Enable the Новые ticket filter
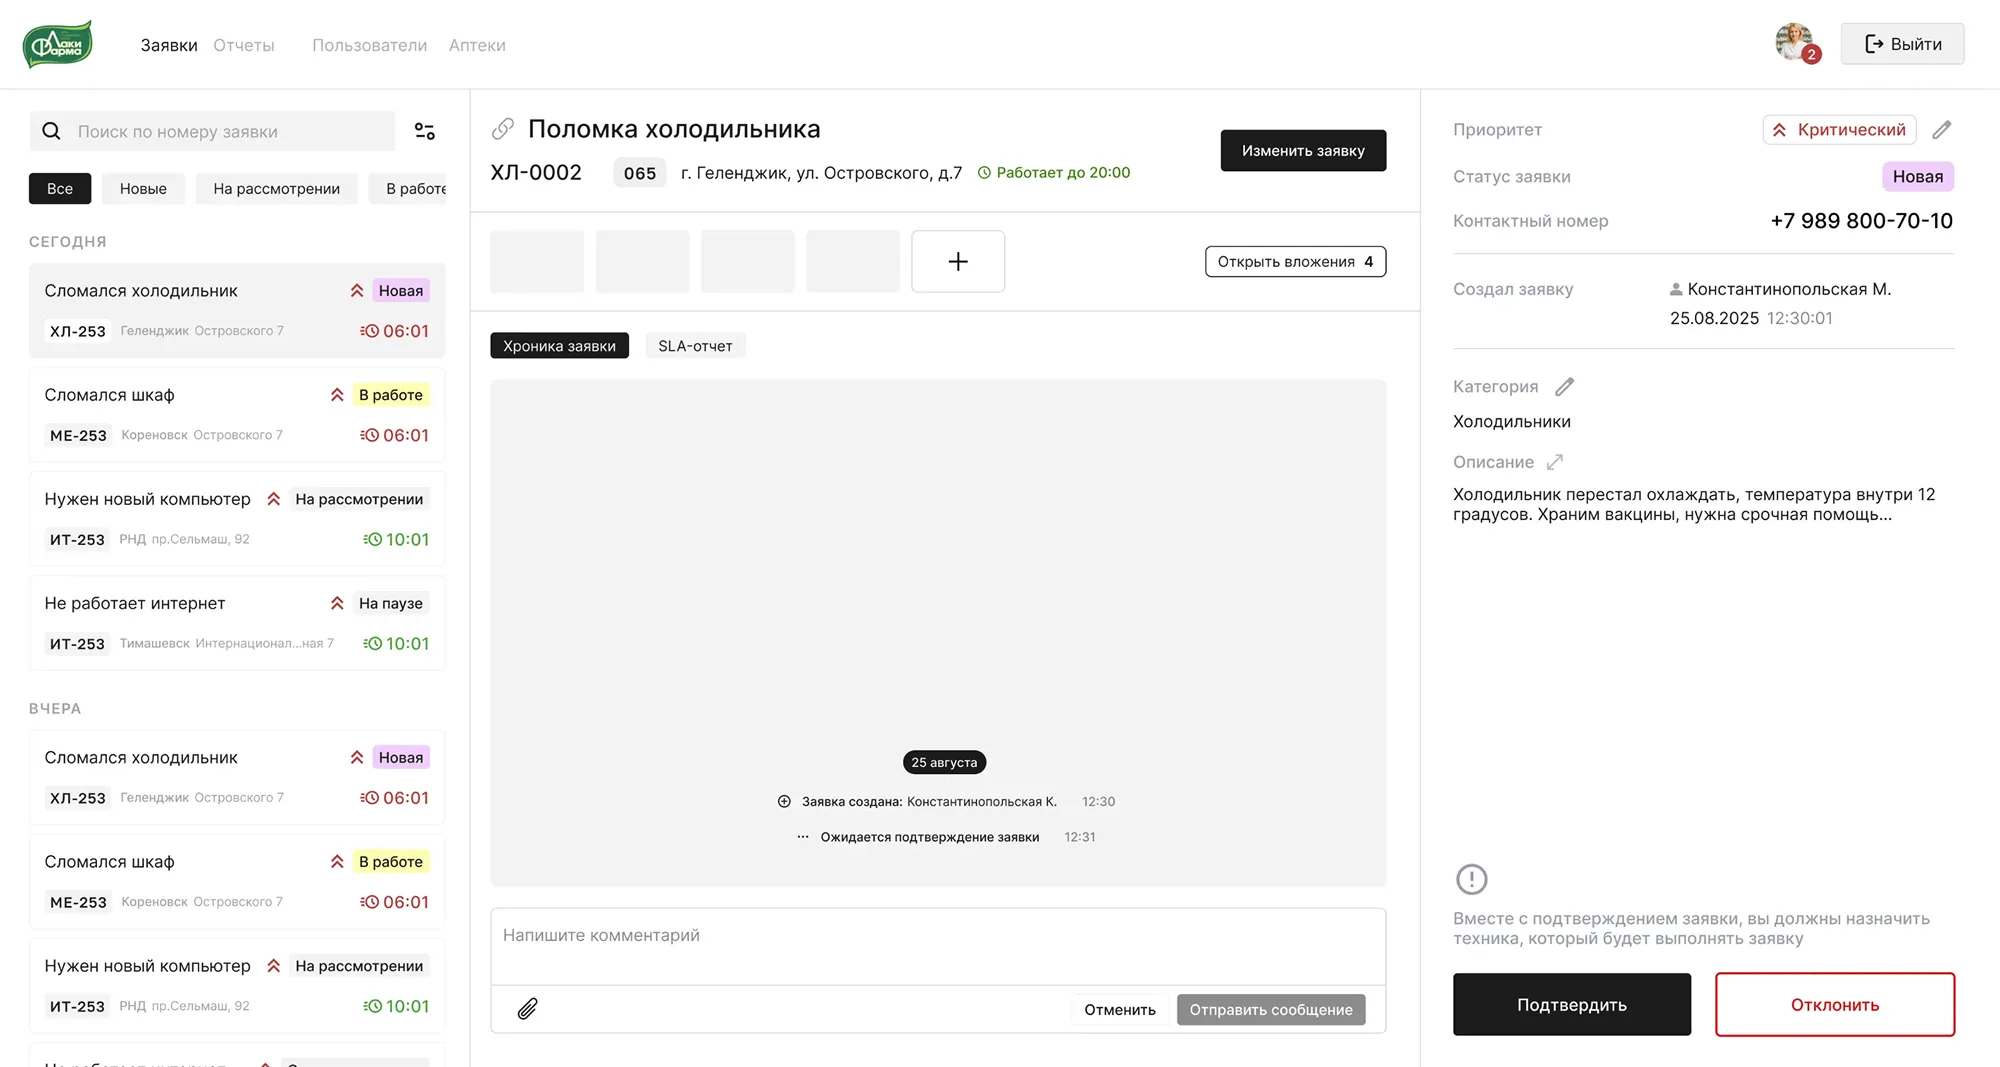Screen dimensions: 2000x1067 (x=143, y=188)
